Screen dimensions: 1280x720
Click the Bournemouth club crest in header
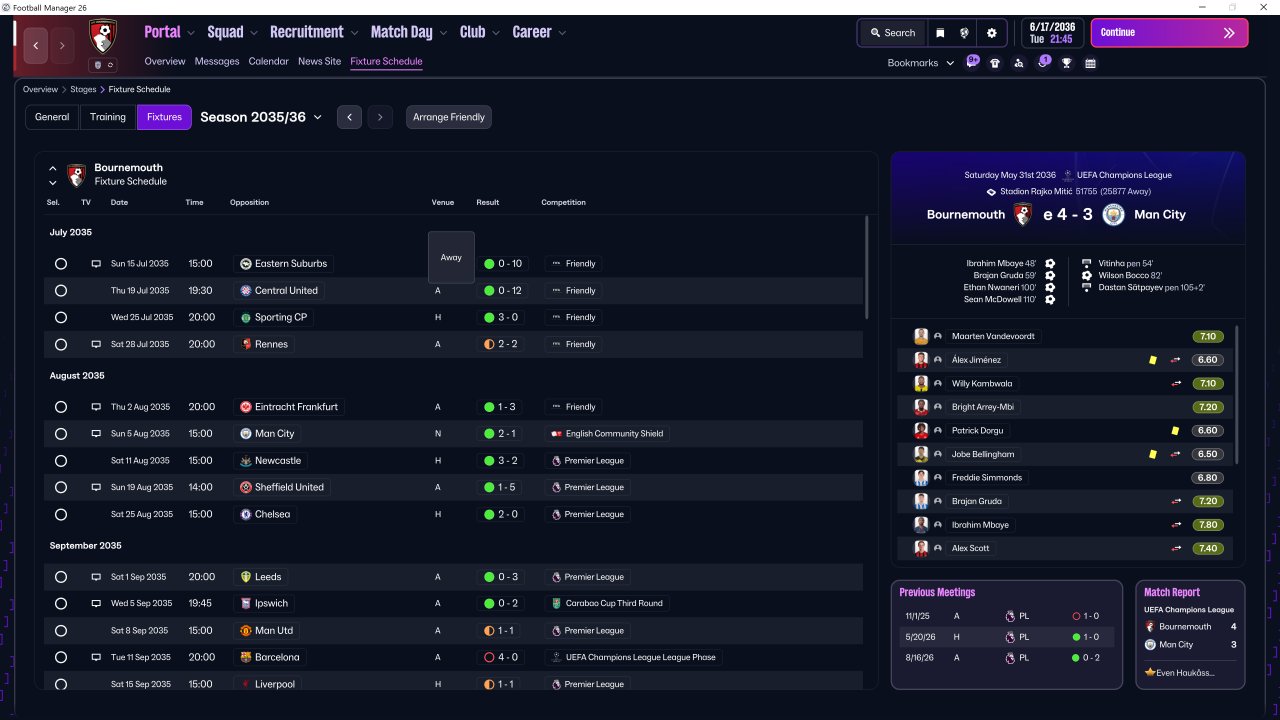click(x=102, y=37)
